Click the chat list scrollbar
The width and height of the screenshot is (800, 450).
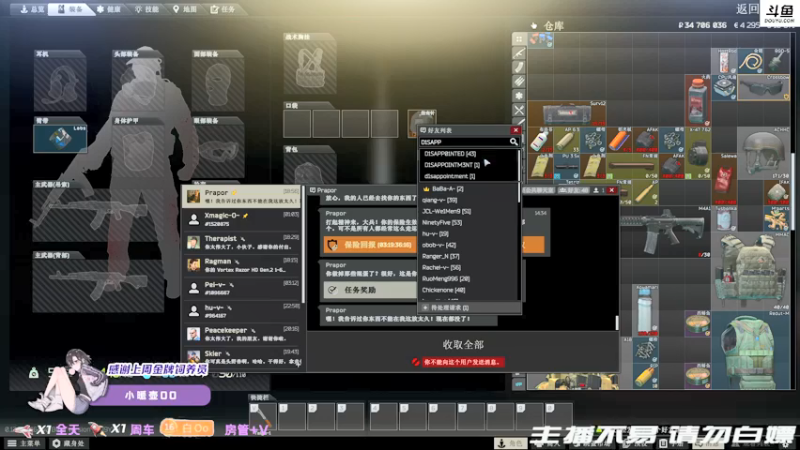(x=303, y=245)
